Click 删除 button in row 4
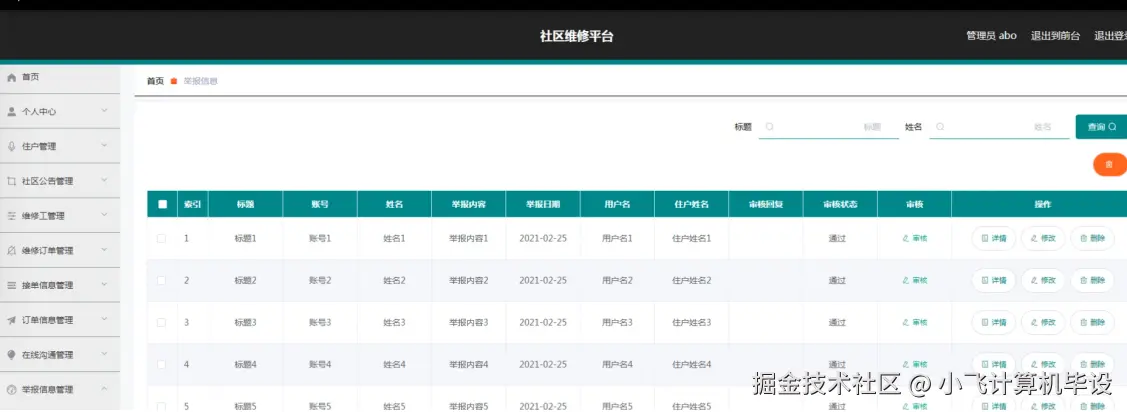Image resolution: width=1127 pixels, height=412 pixels. [1092, 365]
